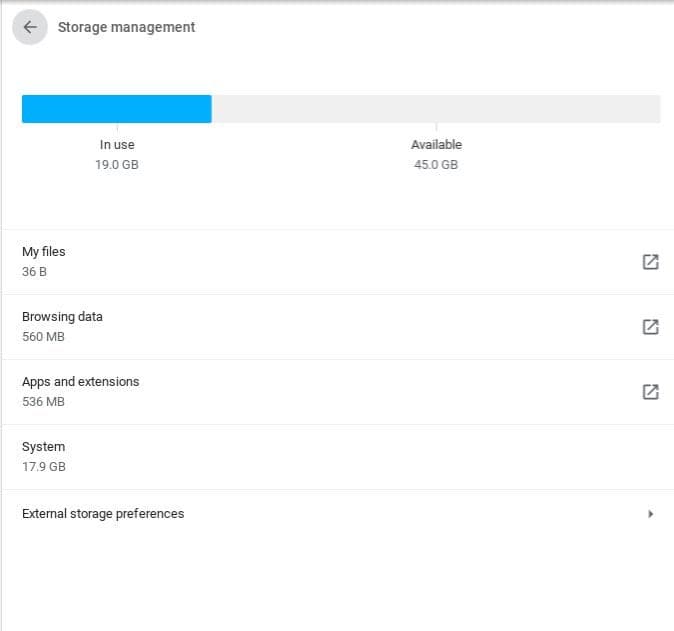The image size is (674, 631).
Task: Click the 560 MB browsing size
Action: tap(43, 337)
